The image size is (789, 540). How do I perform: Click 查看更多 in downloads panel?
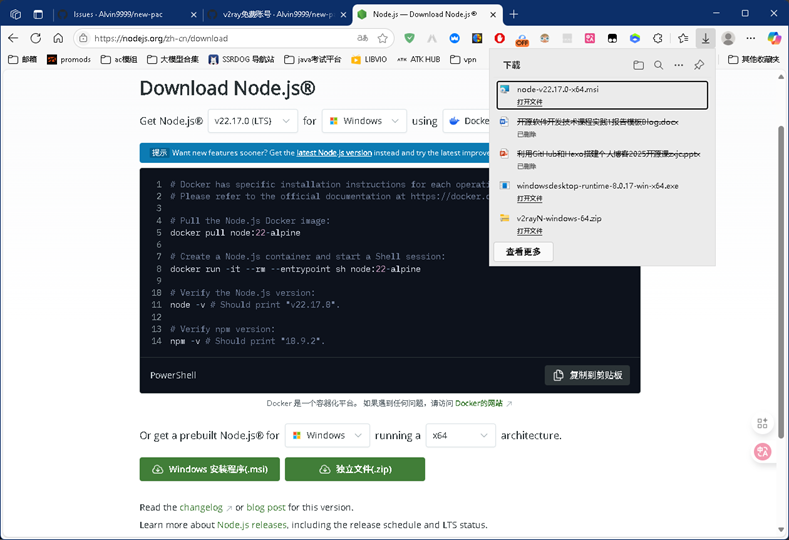[x=523, y=252]
